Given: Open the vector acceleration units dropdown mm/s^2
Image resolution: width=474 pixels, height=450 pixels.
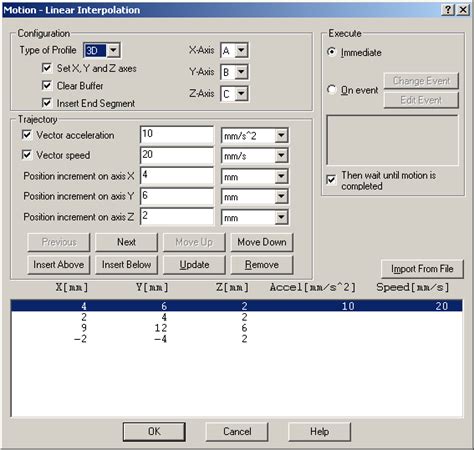Looking at the screenshot, I should [x=281, y=135].
